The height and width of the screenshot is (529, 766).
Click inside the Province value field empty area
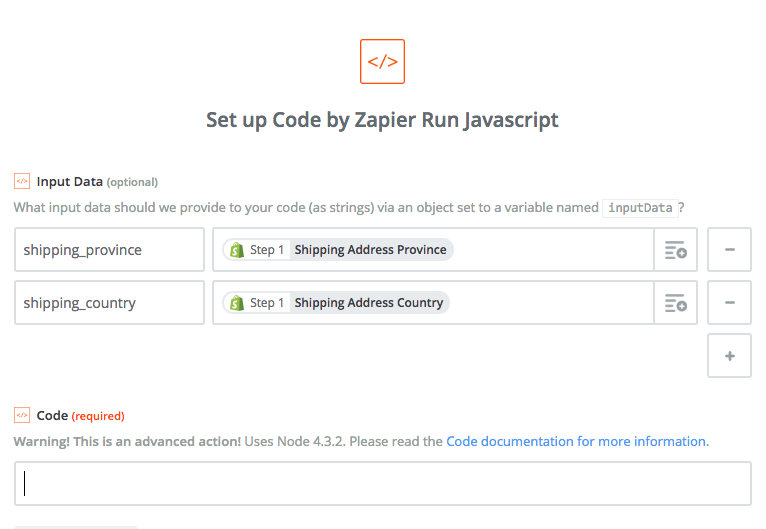pyautogui.click(x=552, y=250)
